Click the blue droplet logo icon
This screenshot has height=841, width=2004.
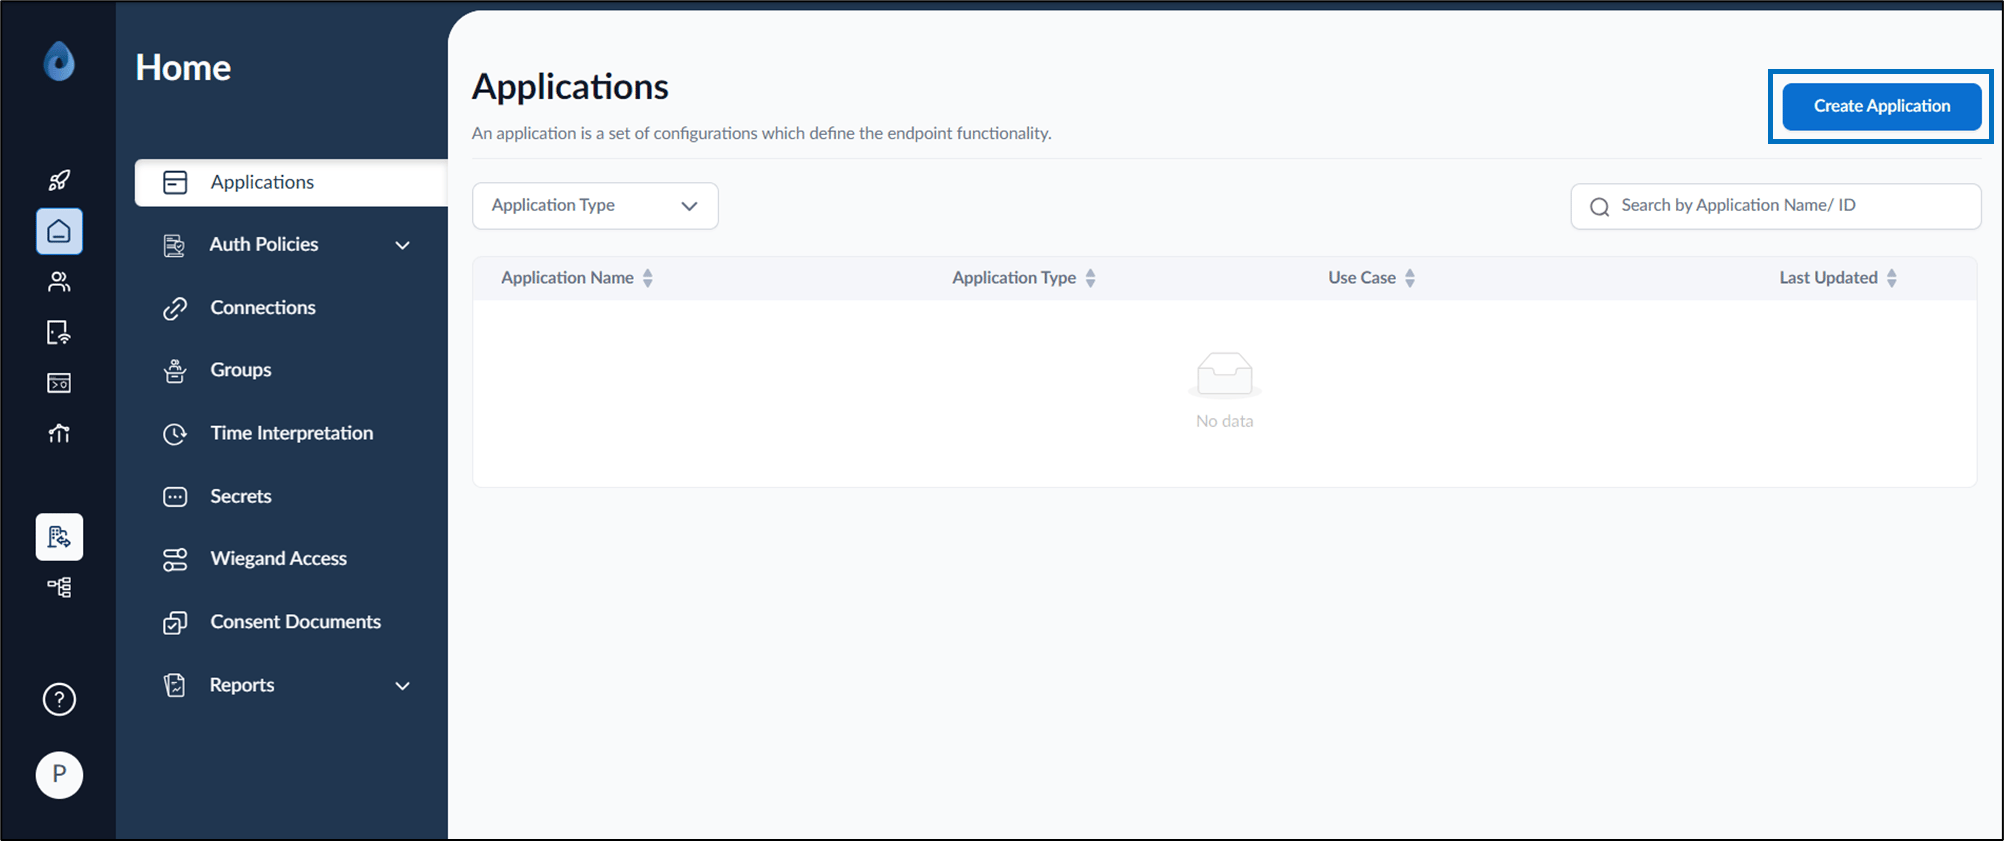click(x=59, y=61)
